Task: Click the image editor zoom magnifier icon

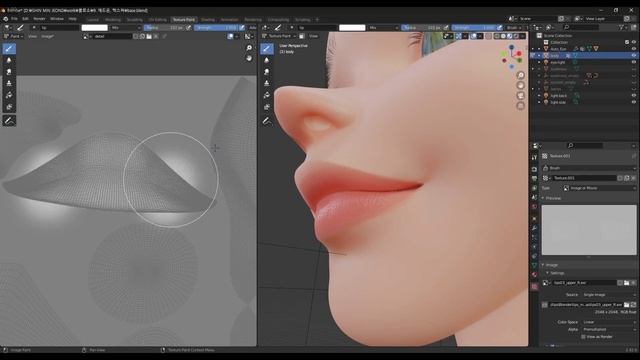Action: (x=249, y=48)
